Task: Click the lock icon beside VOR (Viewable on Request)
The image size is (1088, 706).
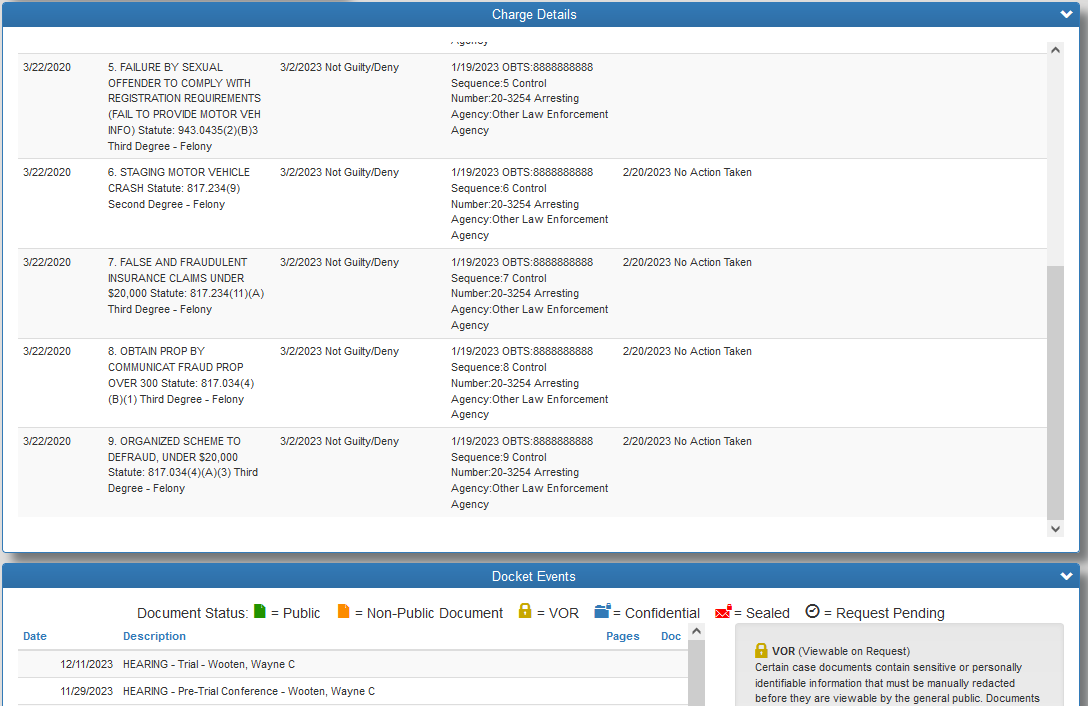Action: tap(761, 650)
